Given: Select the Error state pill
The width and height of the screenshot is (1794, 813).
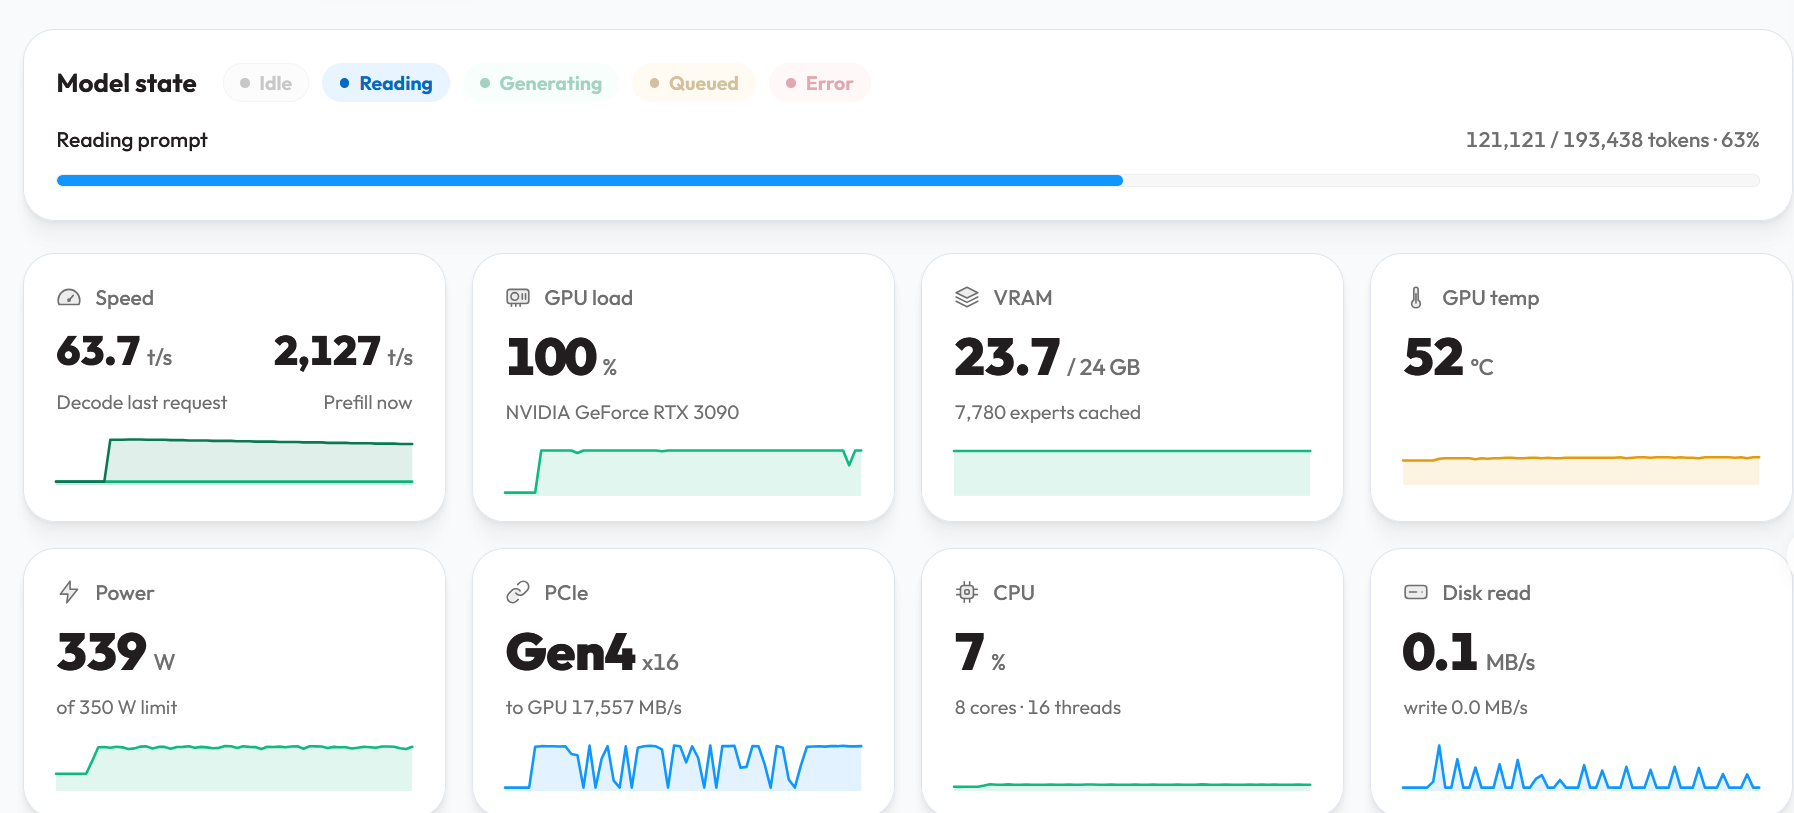Looking at the screenshot, I should [x=820, y=83].
